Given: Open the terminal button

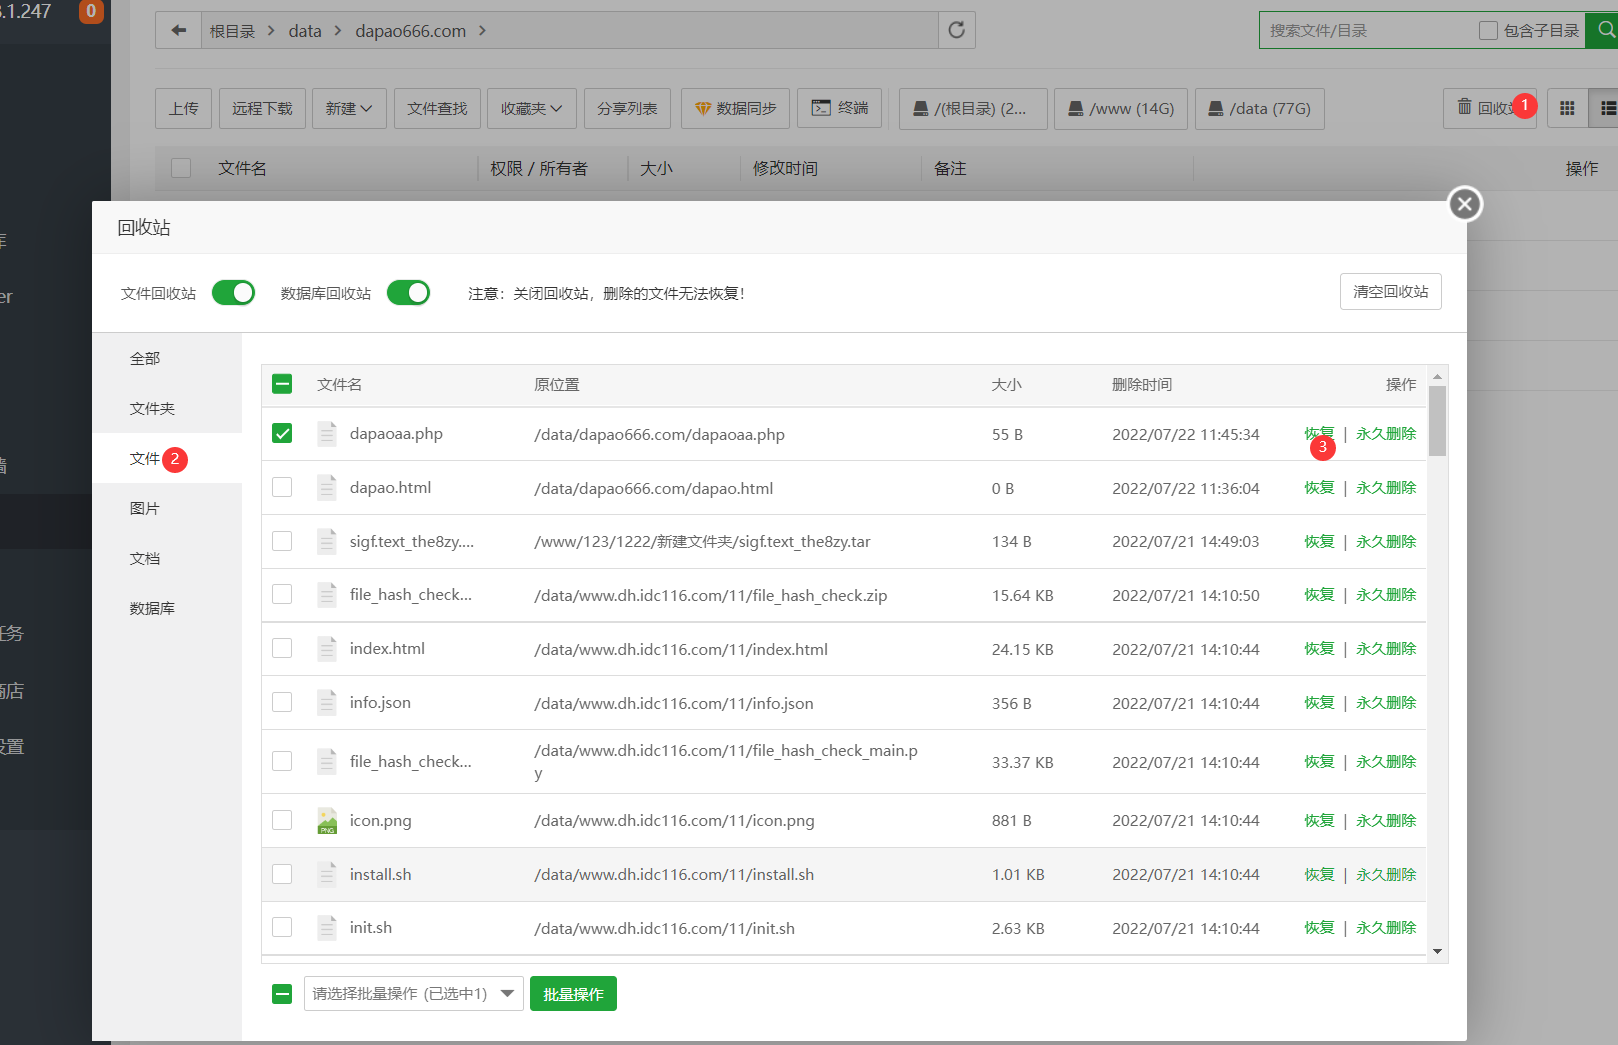Looking at the screenshot, I should 839,108.
